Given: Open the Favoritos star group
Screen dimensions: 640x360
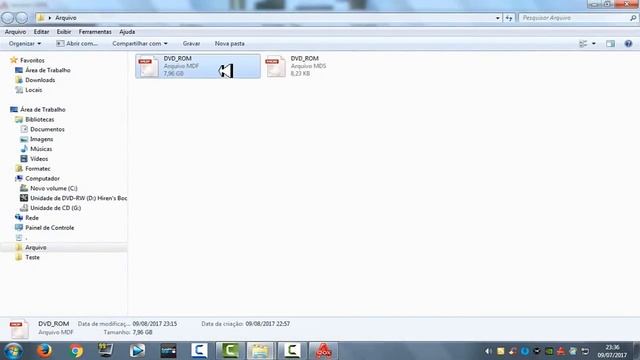Looking at the screenshot, I should coord(27,60).
